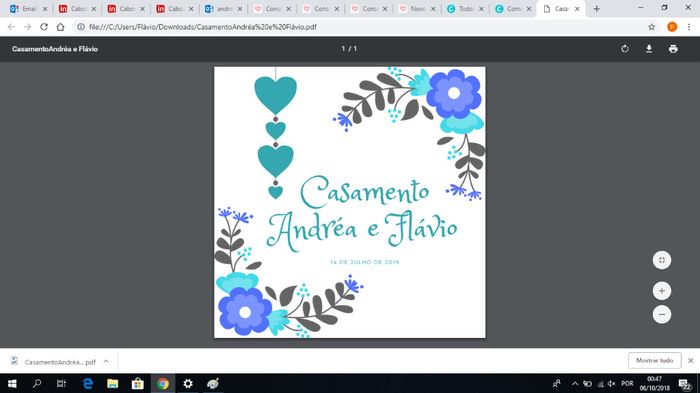Open Windows search from the taskbar
Viewport: 700px width, 393px height.
(37, 384)
